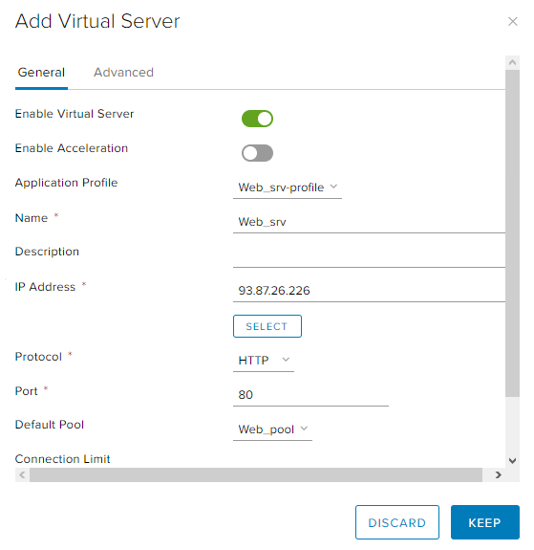Screen dimensions: 534x550
Task: Disable the Enable Virtual Server toggle
Action: point(257,119)
